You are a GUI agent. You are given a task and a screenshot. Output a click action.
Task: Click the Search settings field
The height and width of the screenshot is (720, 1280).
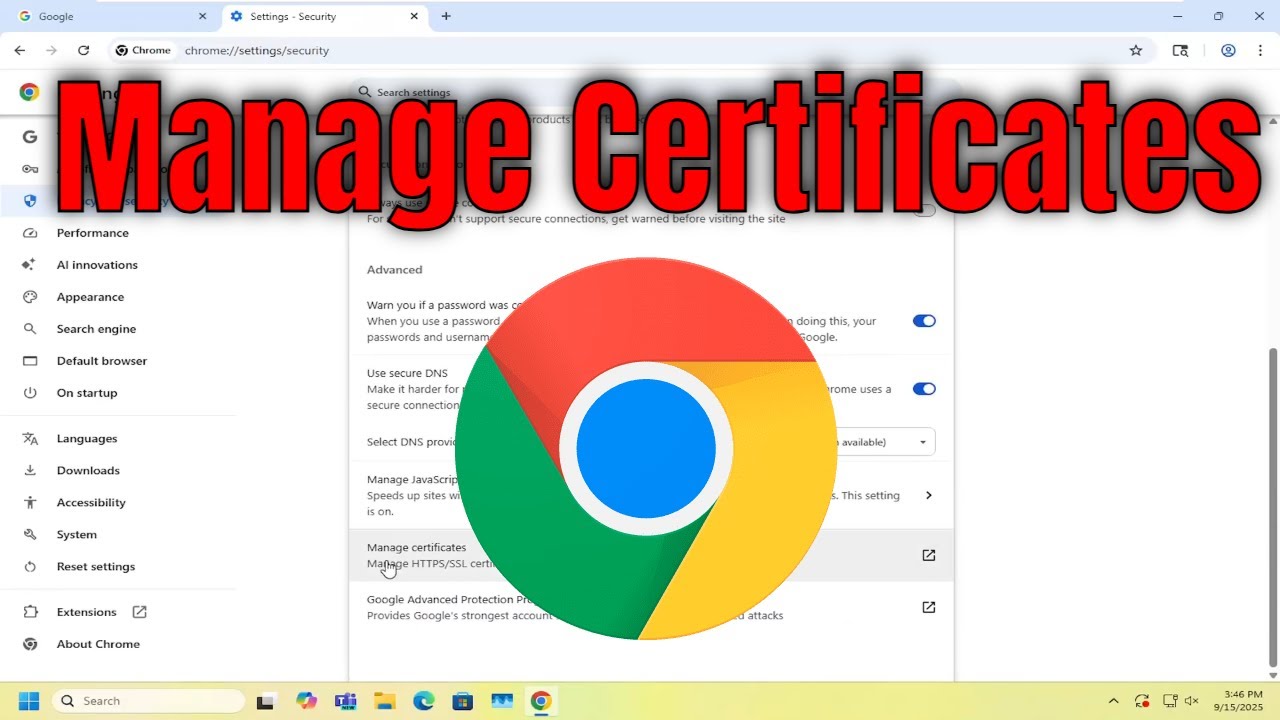pos(655,92)
